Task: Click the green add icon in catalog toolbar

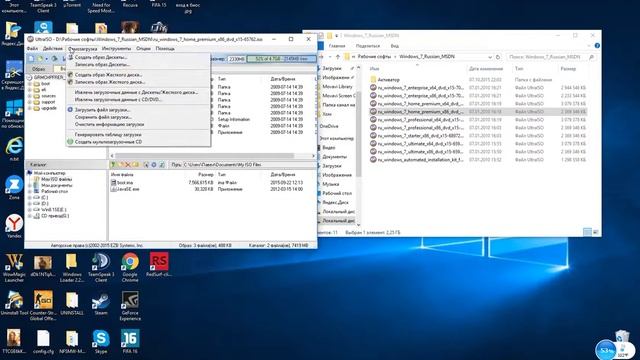Action: point(113,165)
